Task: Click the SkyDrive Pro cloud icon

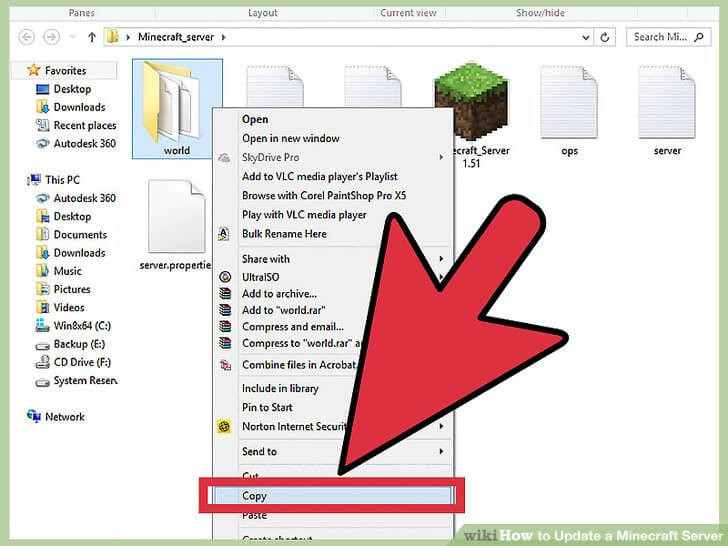Action: [x=224, y=157]
